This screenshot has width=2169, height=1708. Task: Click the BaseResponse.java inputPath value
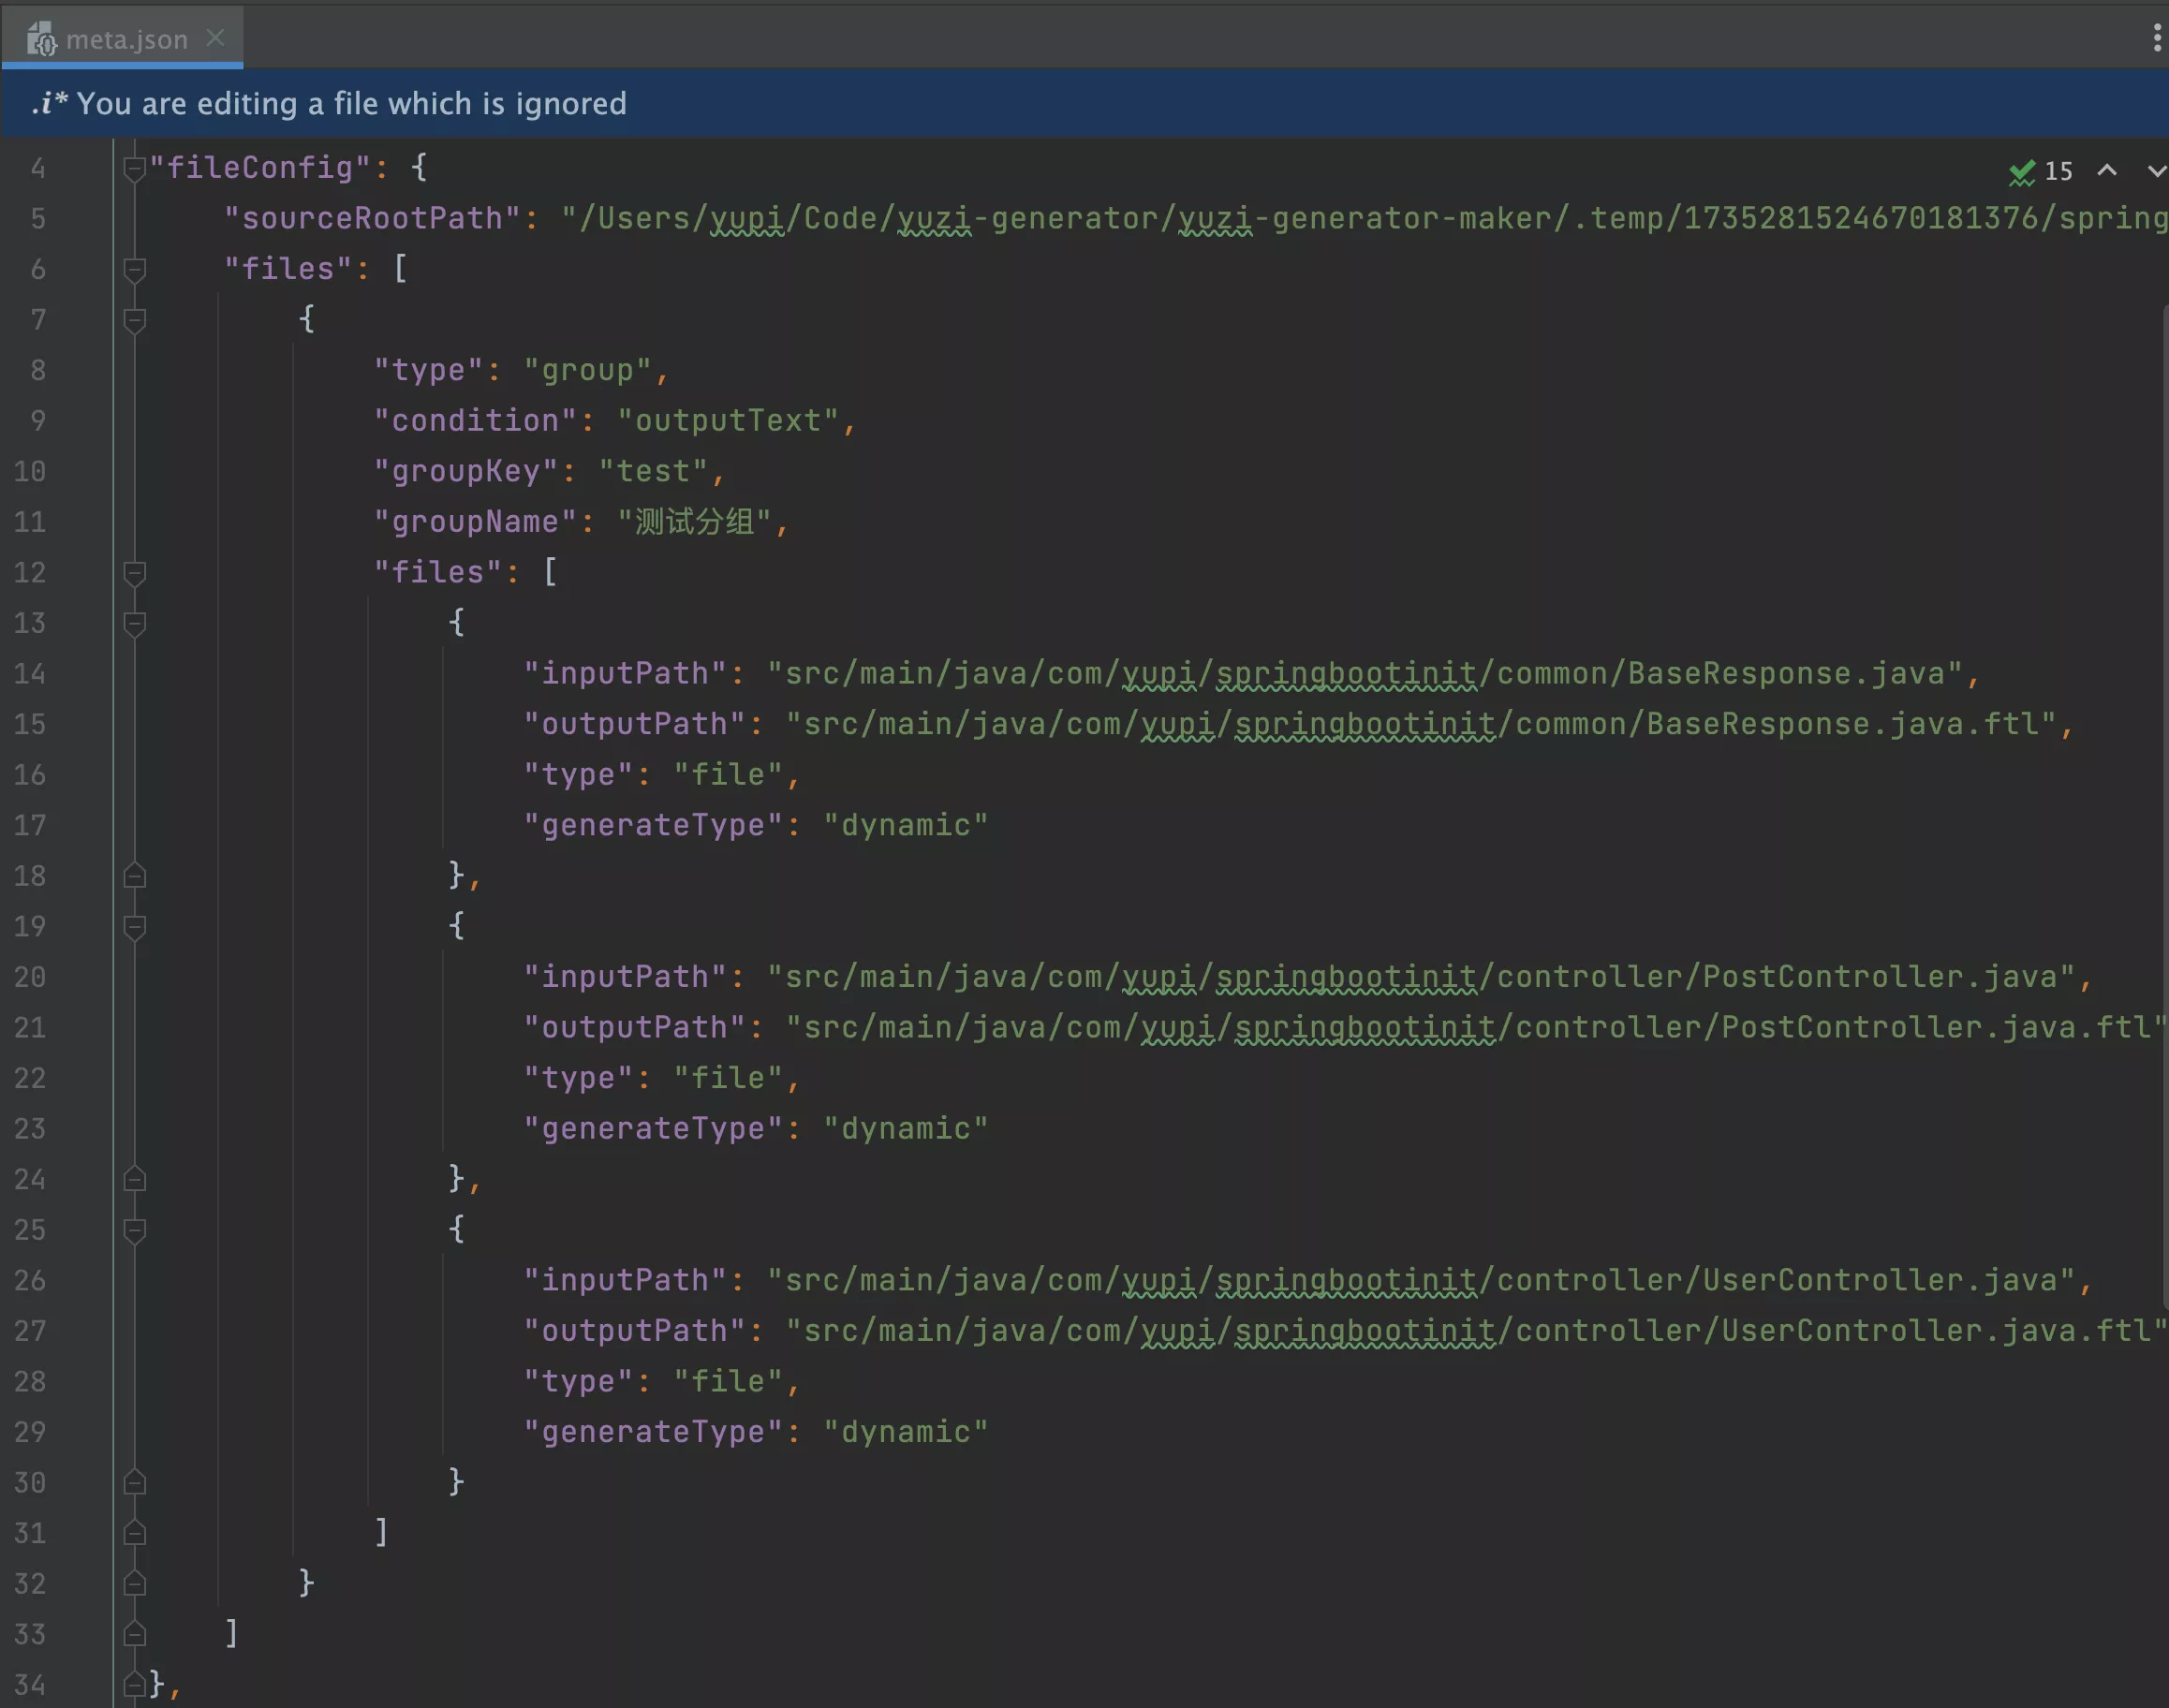point(1366,674)
